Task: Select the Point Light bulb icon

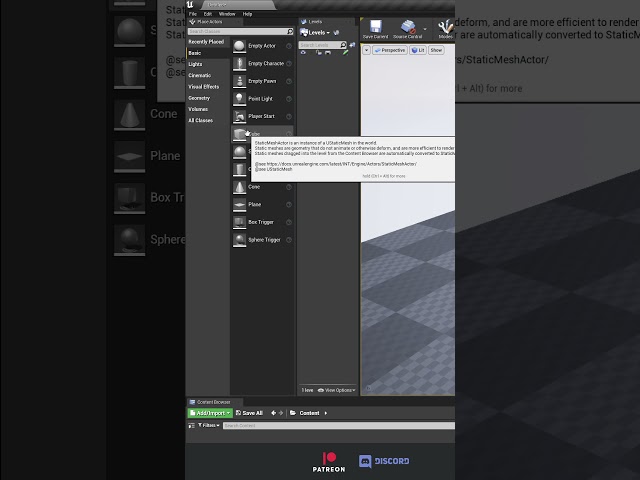Action: (x=239, y=99)
